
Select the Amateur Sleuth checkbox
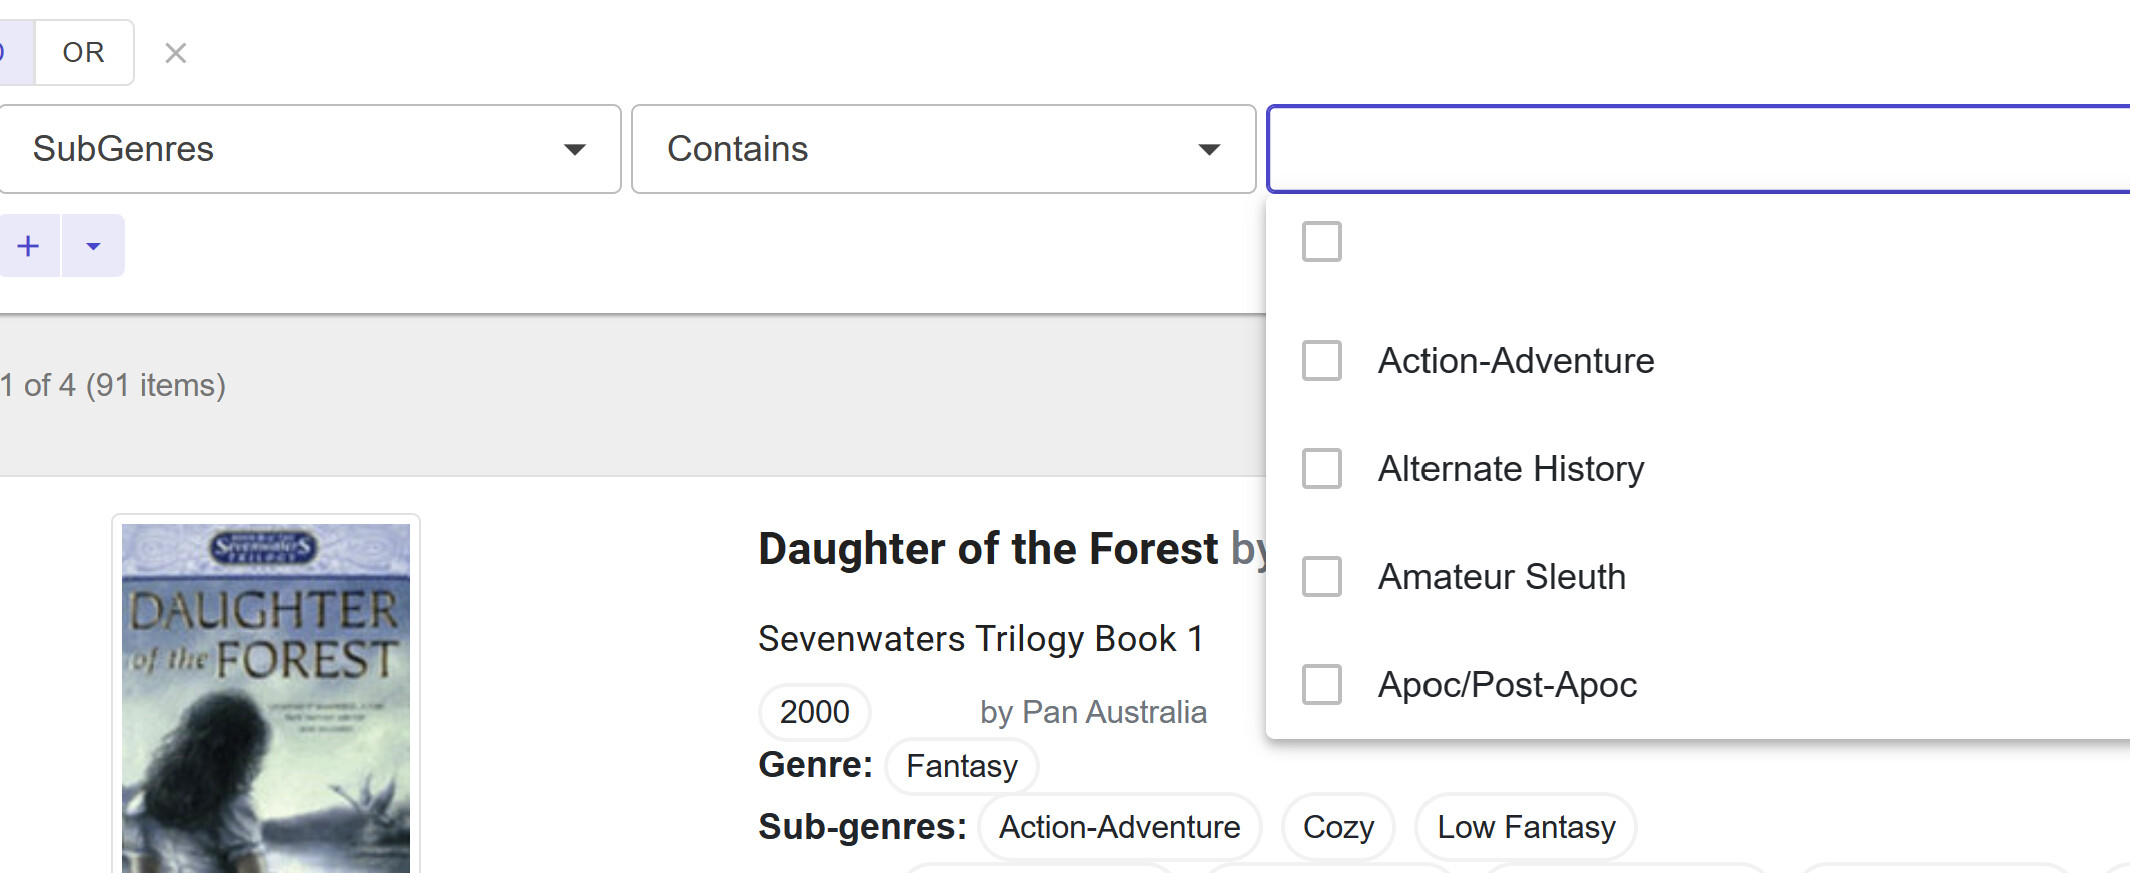[1321, 577]
